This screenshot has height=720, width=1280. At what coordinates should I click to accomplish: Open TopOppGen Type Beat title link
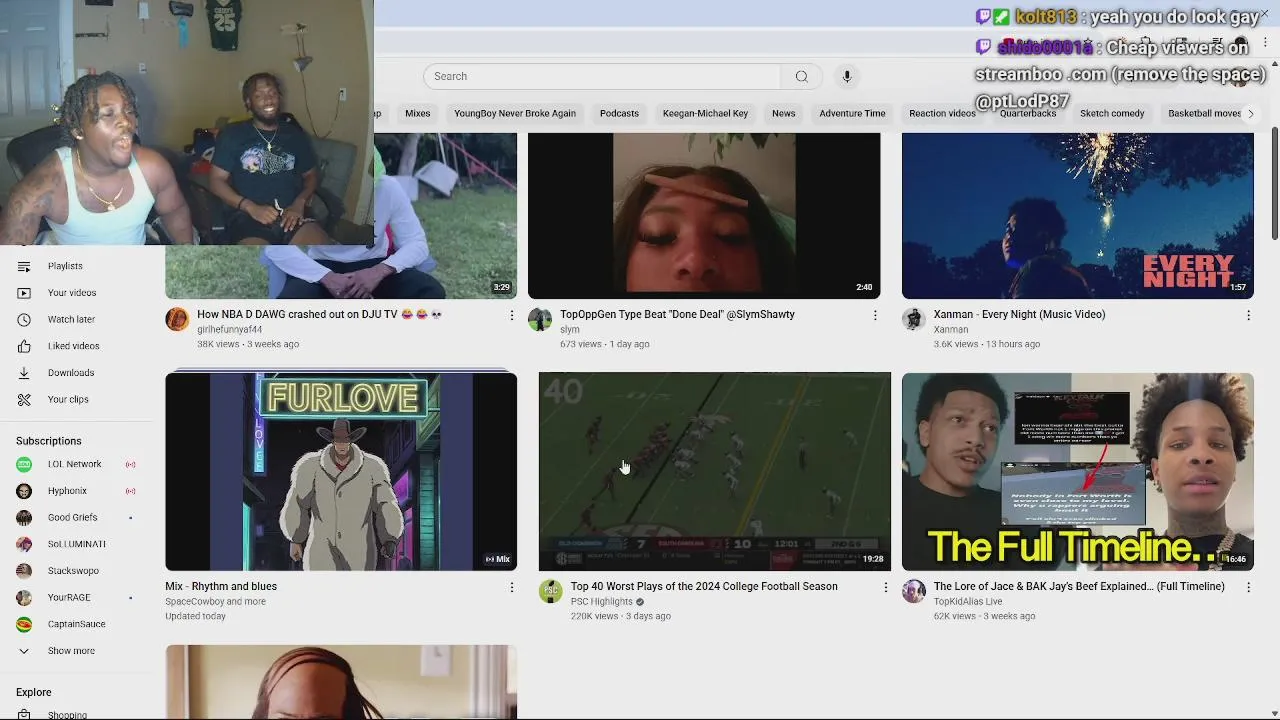[x=677, y=315]
